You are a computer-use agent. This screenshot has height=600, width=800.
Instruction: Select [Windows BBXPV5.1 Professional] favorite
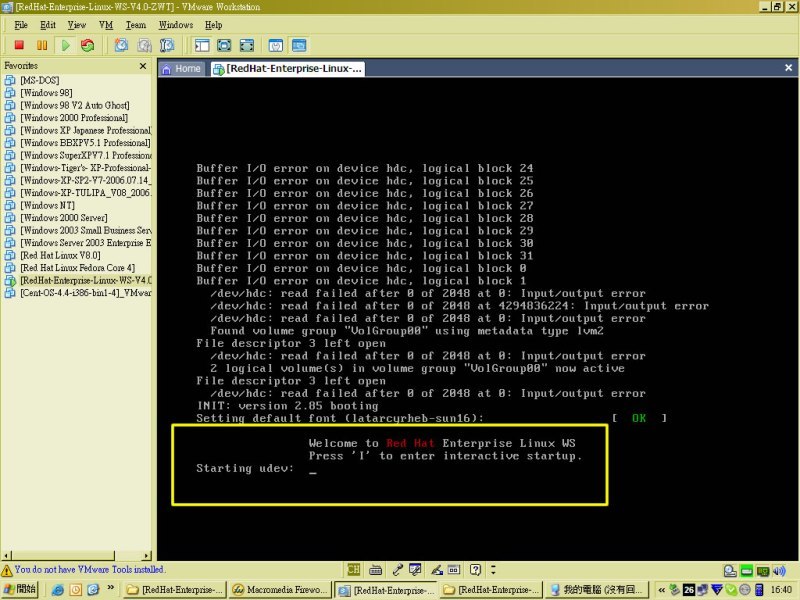coord(78,143)
